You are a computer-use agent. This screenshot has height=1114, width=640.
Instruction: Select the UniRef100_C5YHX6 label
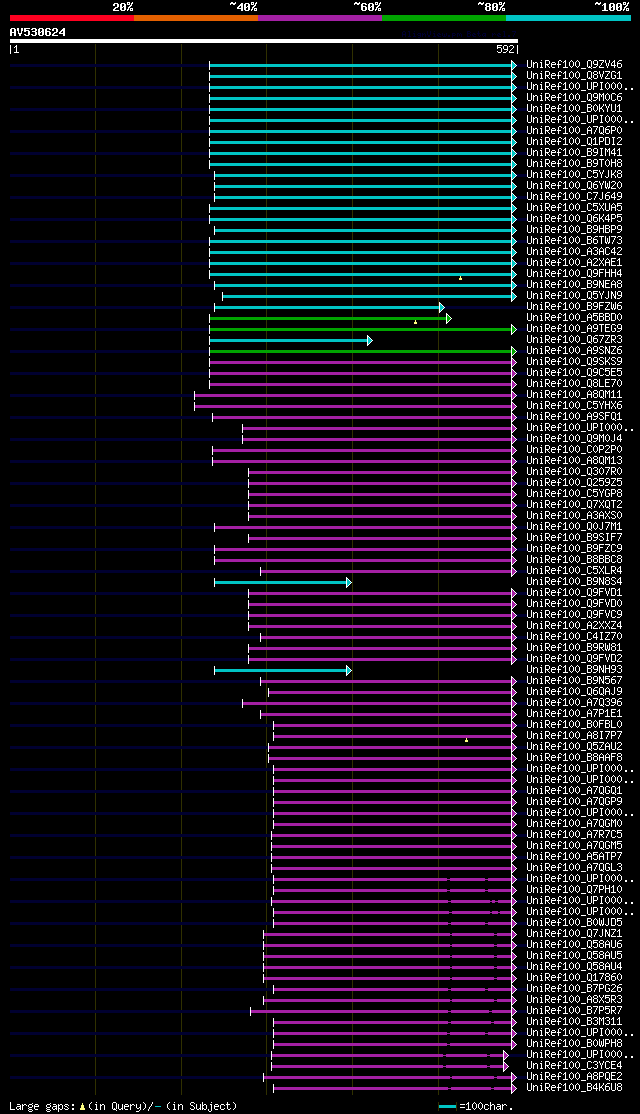coord(575,406)
